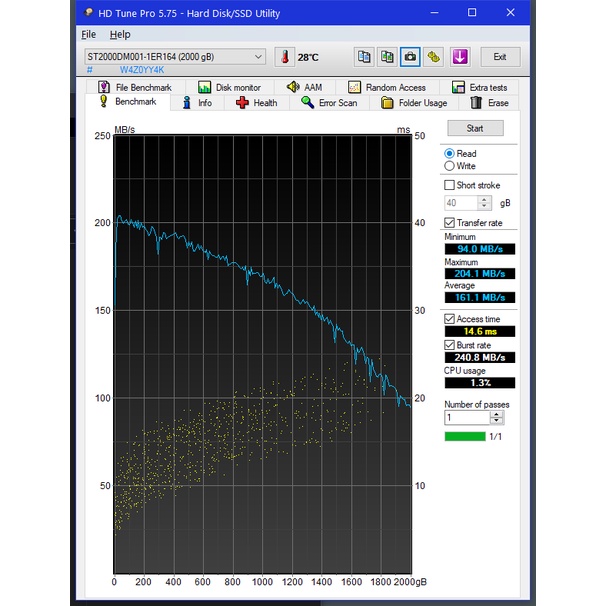Expand the ST2000DM001 drive selection dropdown
The width and height of the screenshot is (606, 606).
click(258, 57)
